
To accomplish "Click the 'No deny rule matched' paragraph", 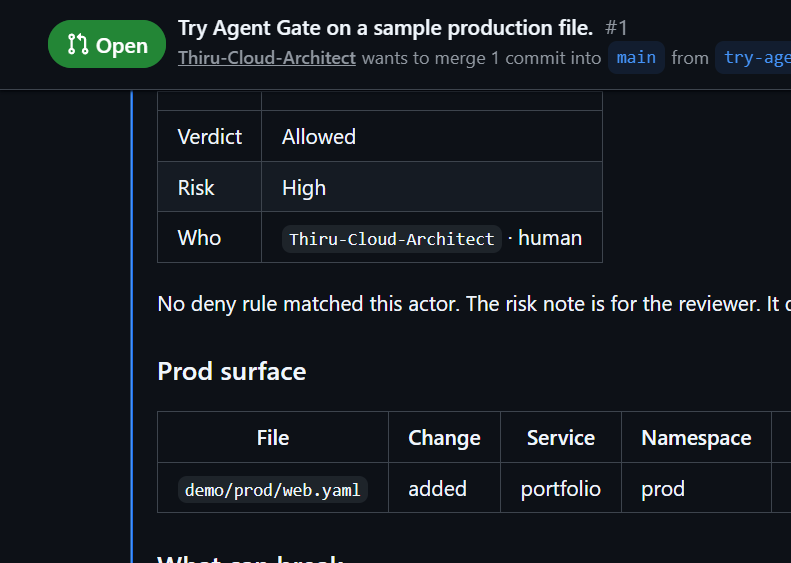I will tap(474, 304).
